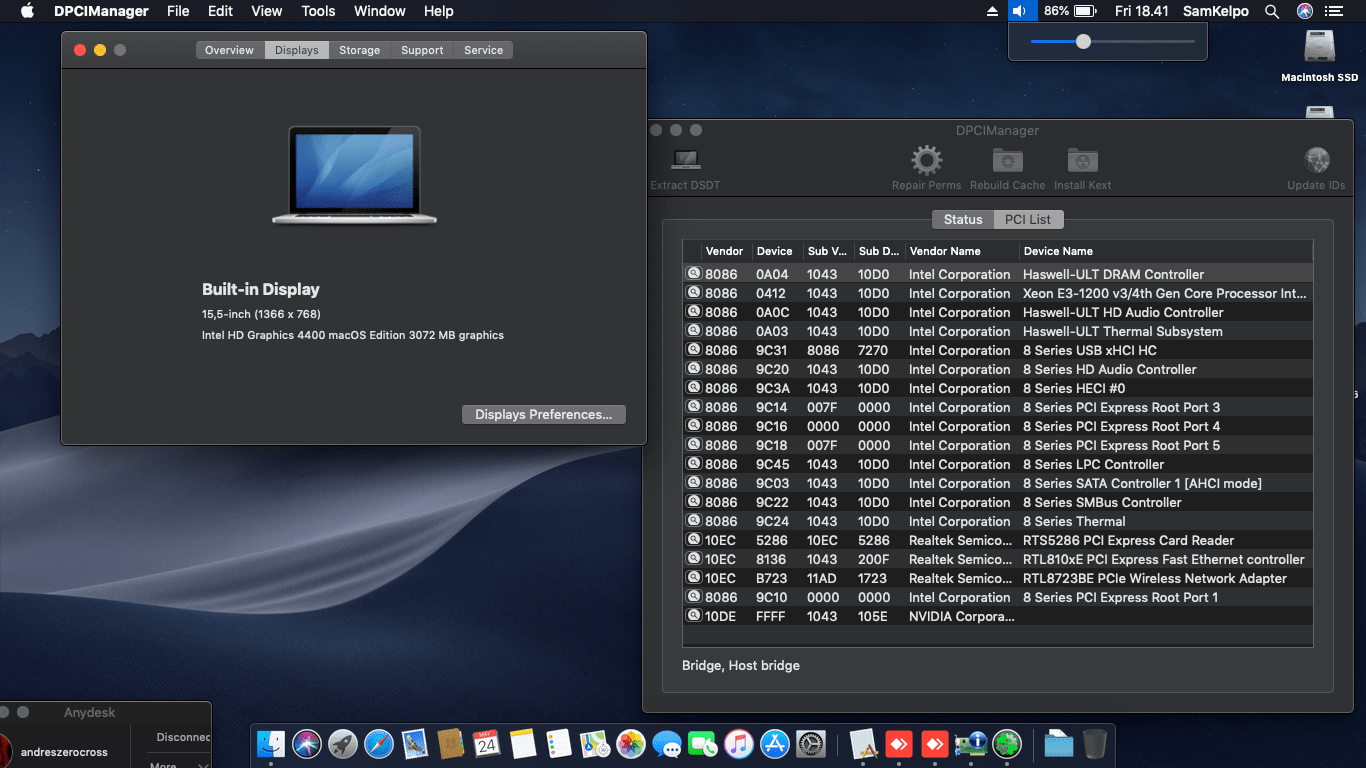Open Spotlight search in menu bar

coord(1272,11)
